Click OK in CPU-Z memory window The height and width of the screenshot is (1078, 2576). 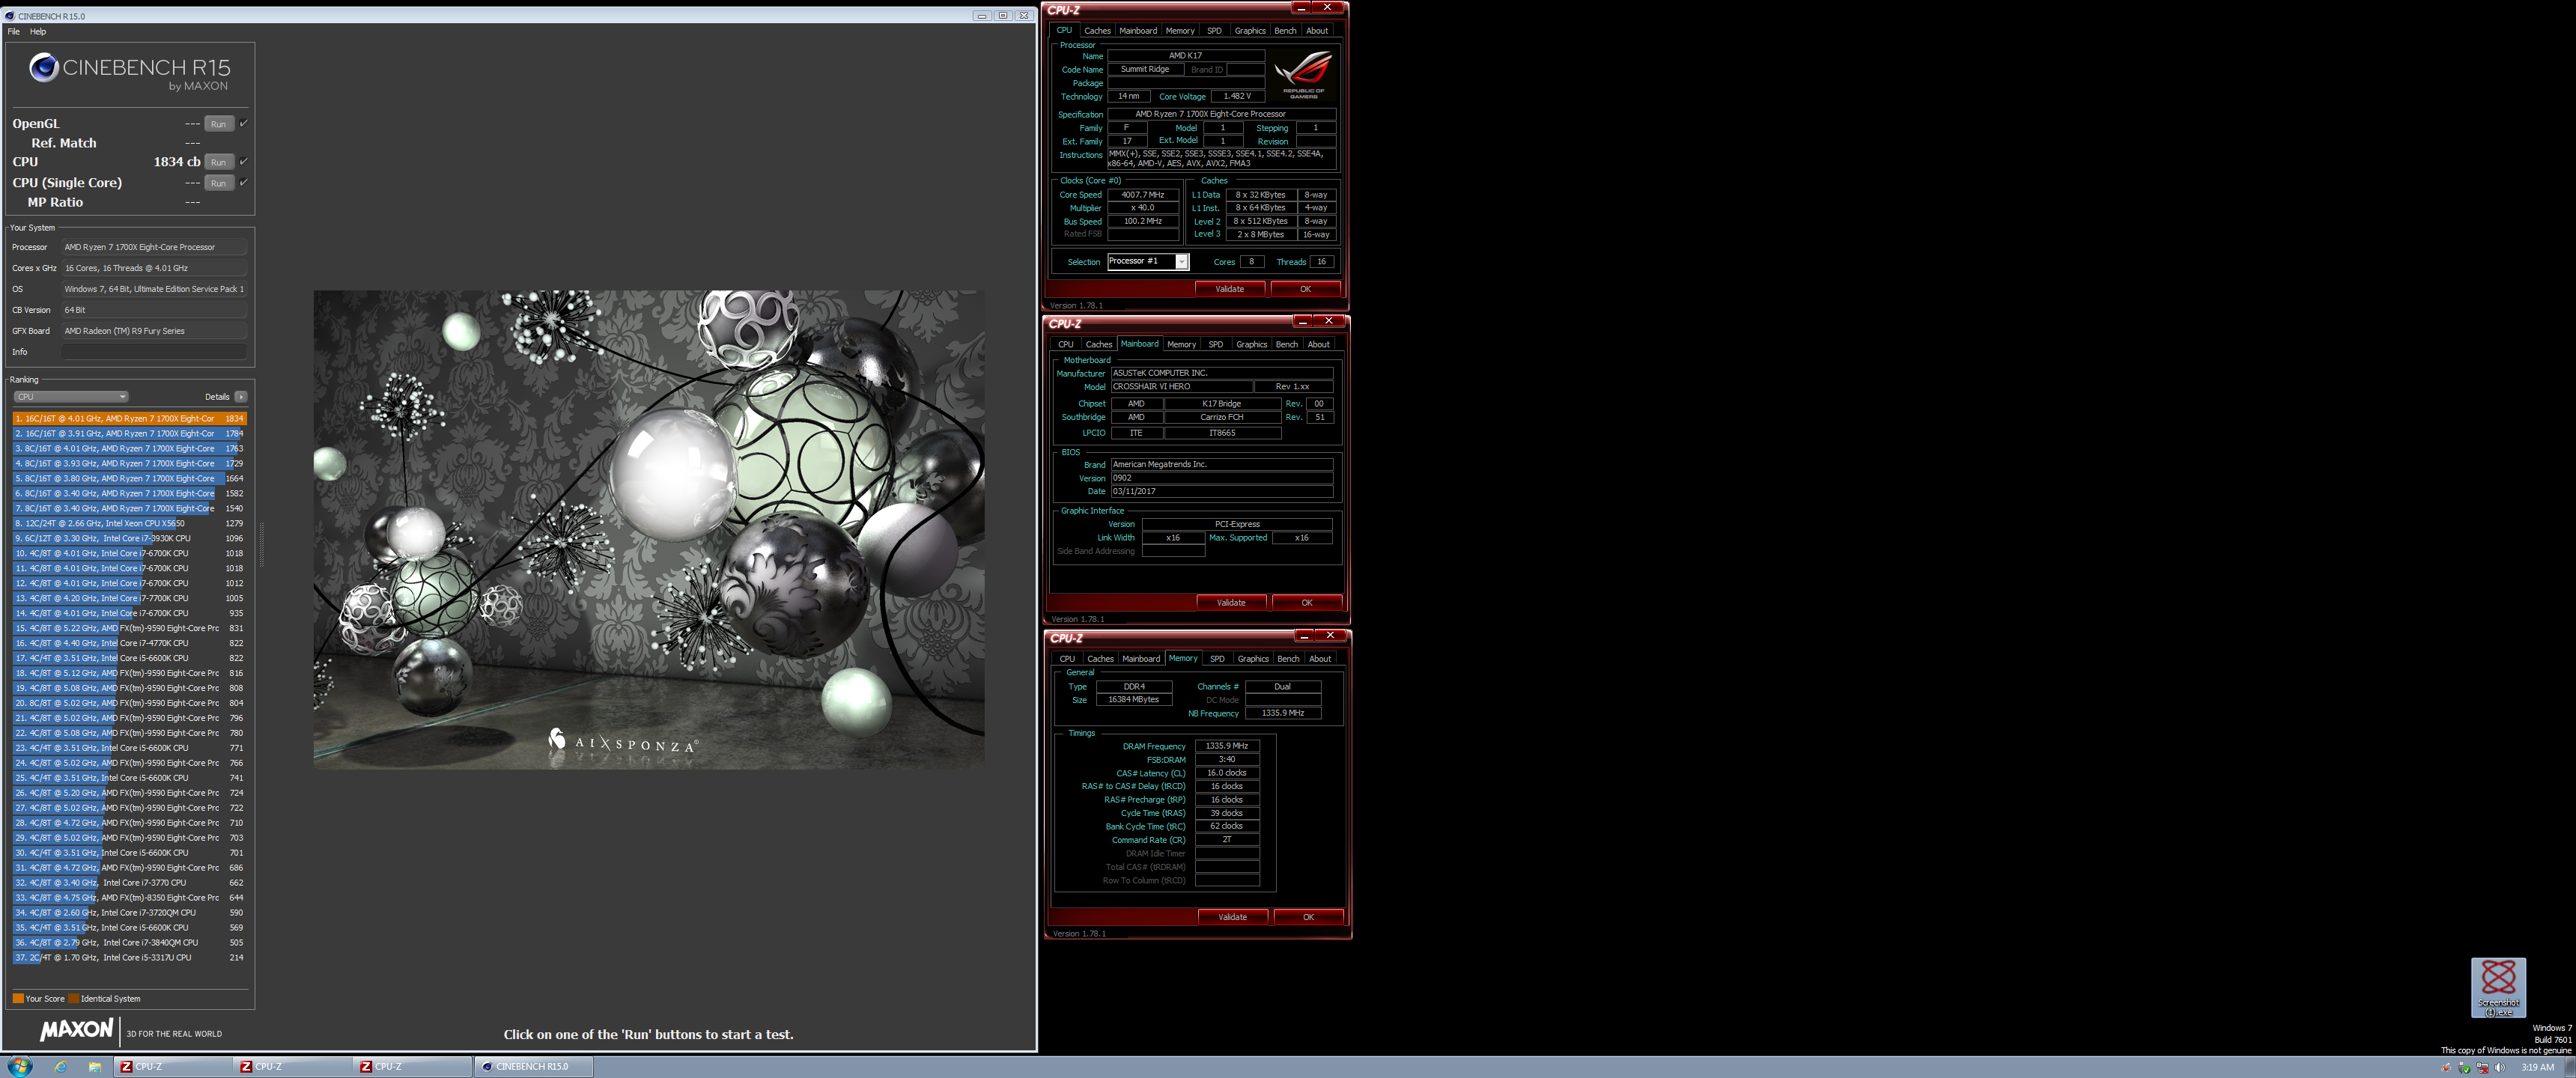(x=1308, y=917)
